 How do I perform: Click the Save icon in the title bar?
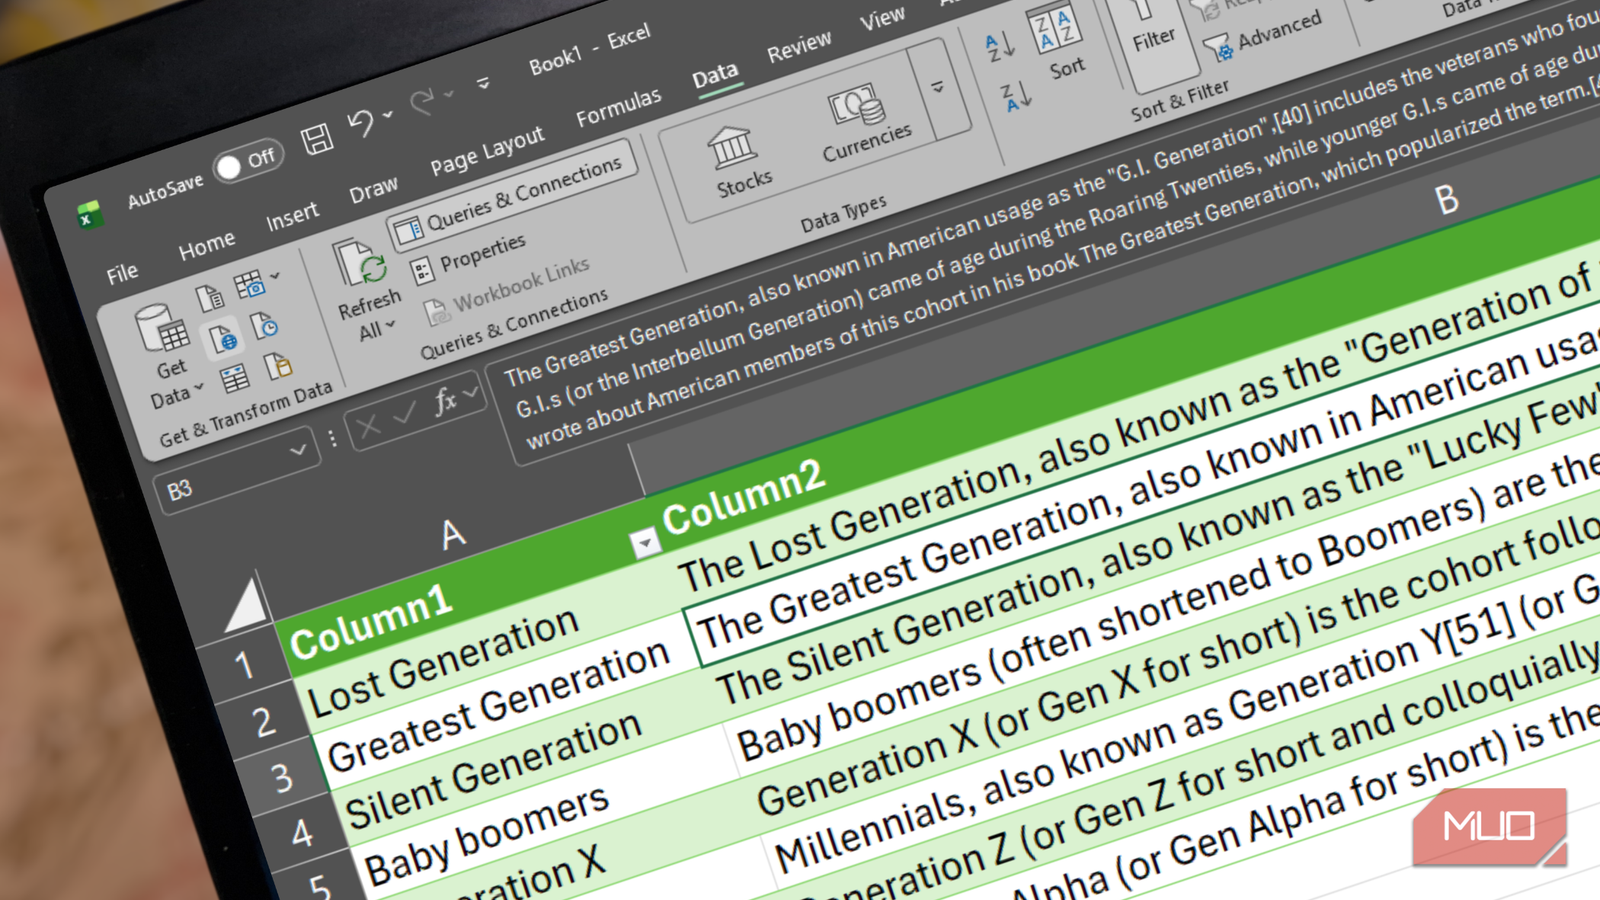coord(317,139)
